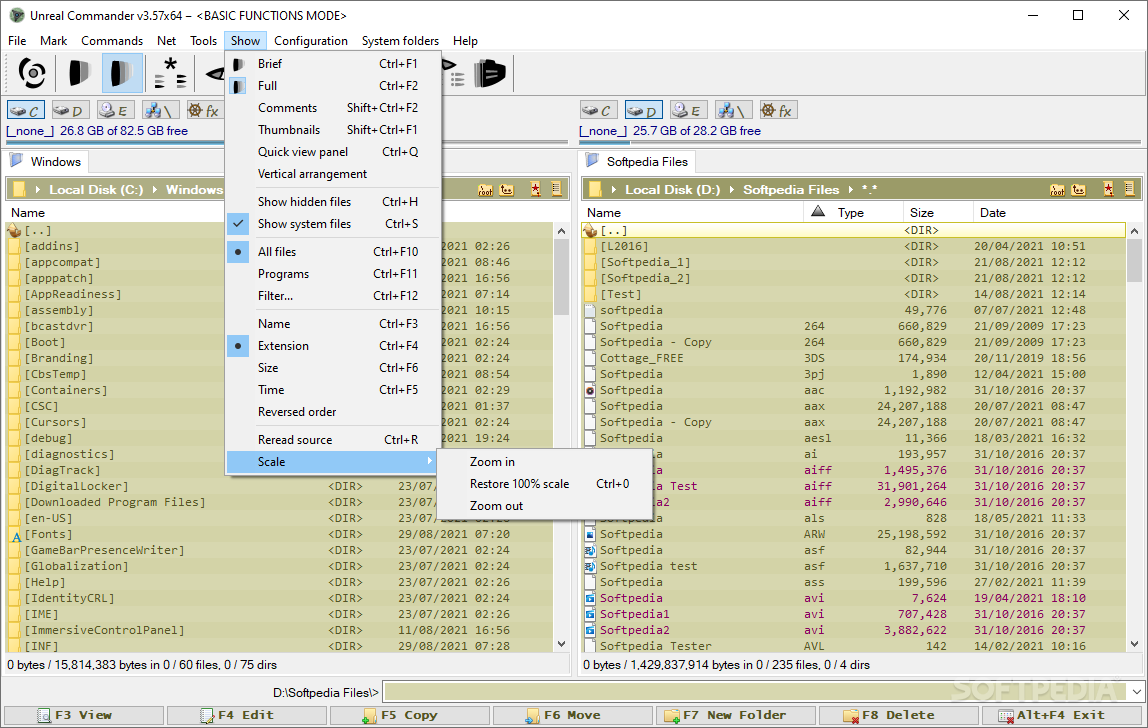The height and width of the screenshot is (728, 1148).
Task: Expand Local Disk (D:) path arrow
Action: (x=614, y=190)
